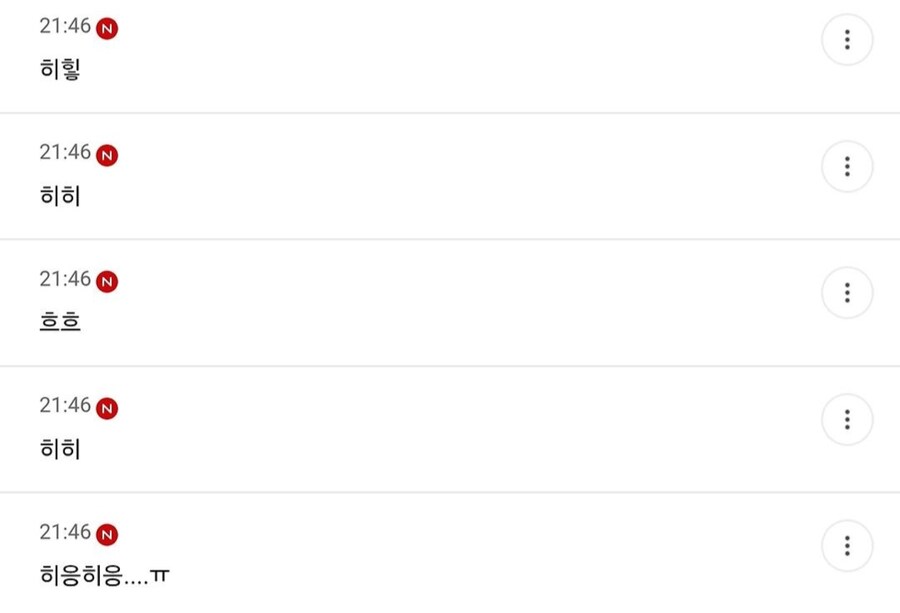
Task: Click timestamp of the 히히 entry preceding 흐흐
Action: [65, 153]
